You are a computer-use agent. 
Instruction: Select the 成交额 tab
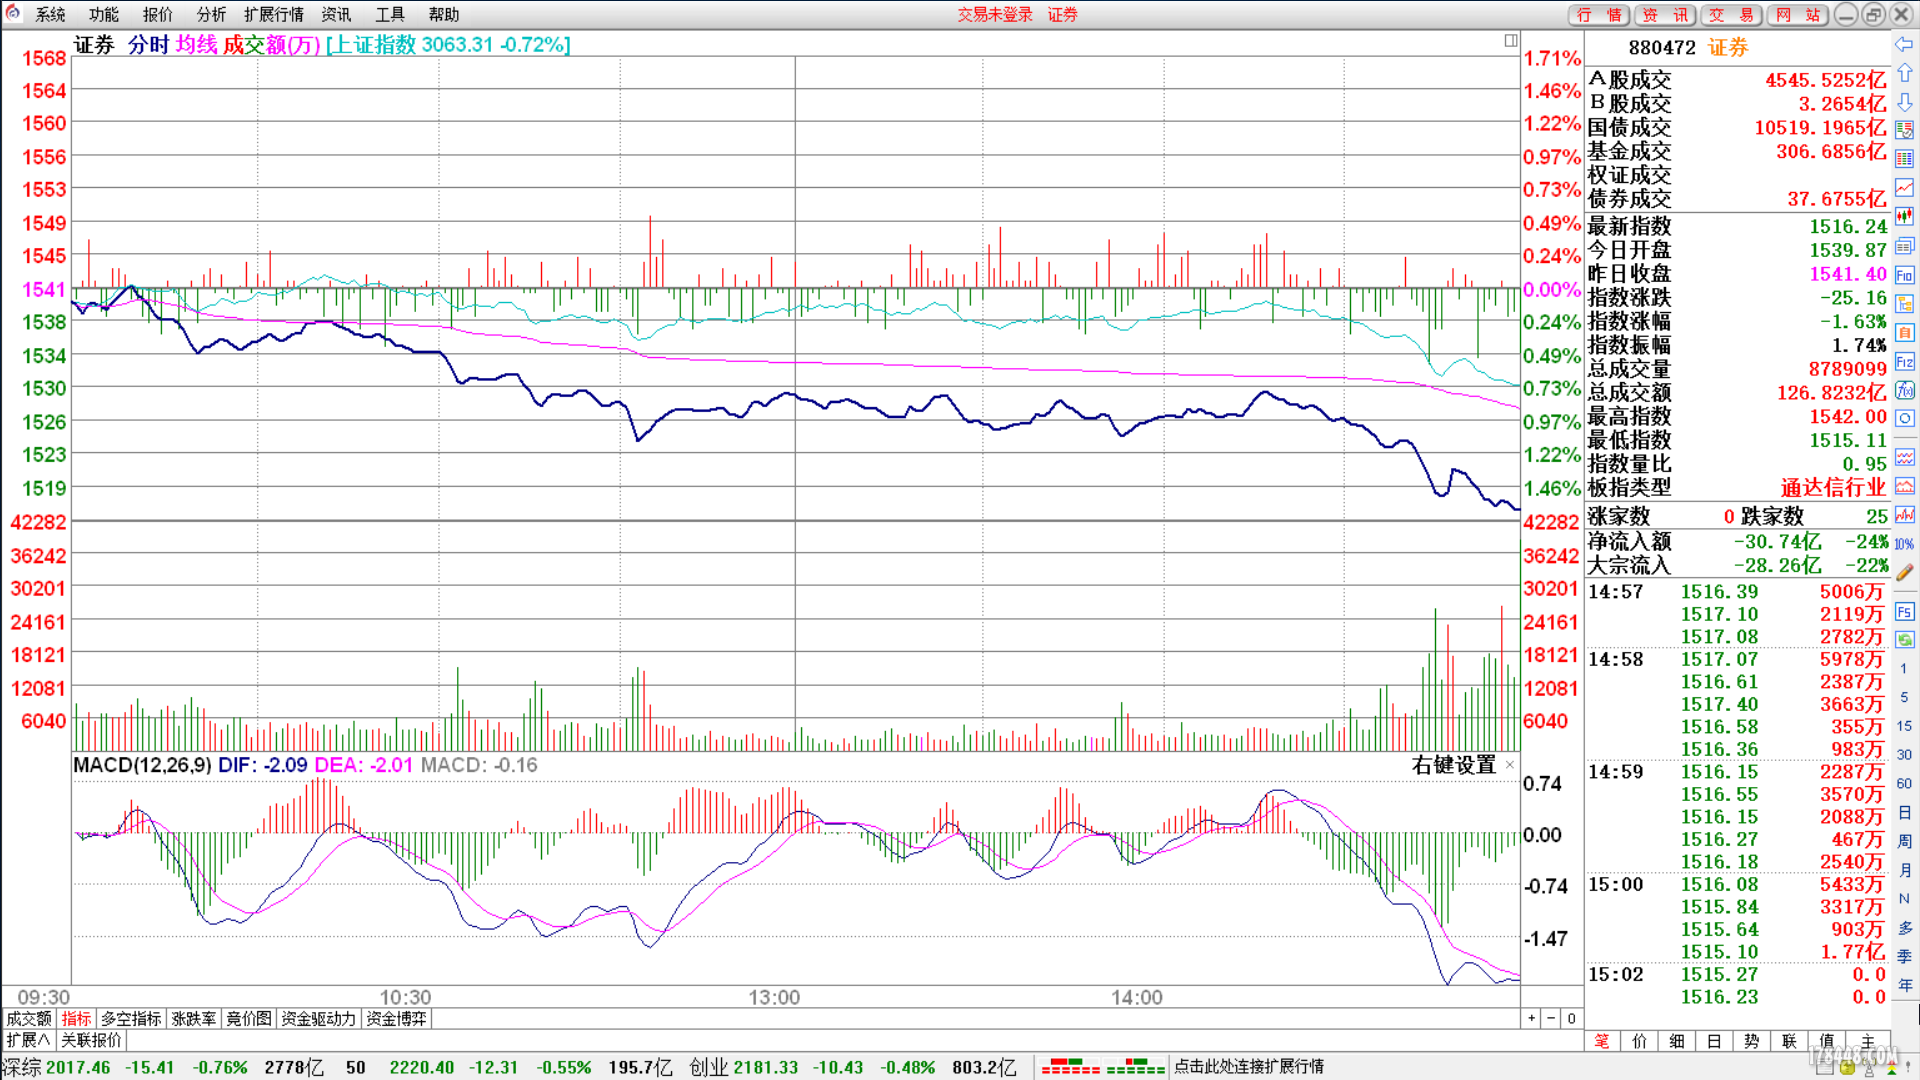pyautogui.click(x=29, y=1018)
